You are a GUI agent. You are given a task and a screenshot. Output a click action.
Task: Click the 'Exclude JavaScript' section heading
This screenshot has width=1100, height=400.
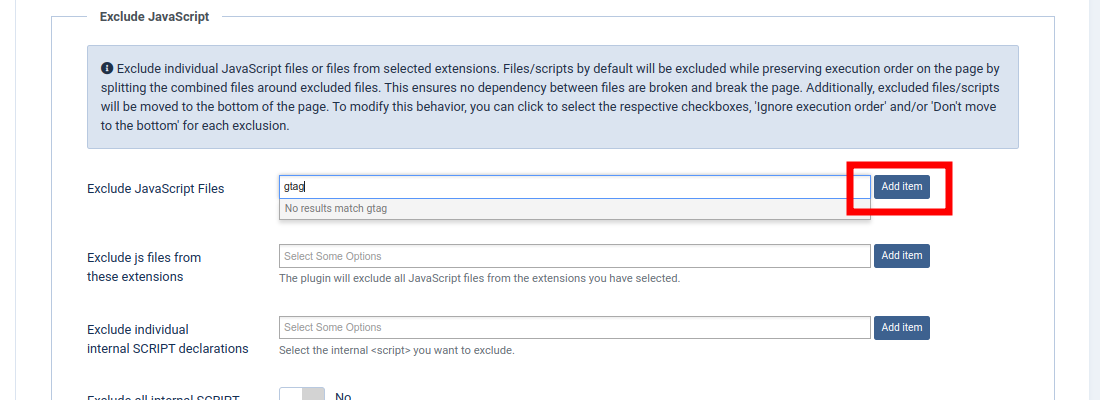[x=154, y=16]
